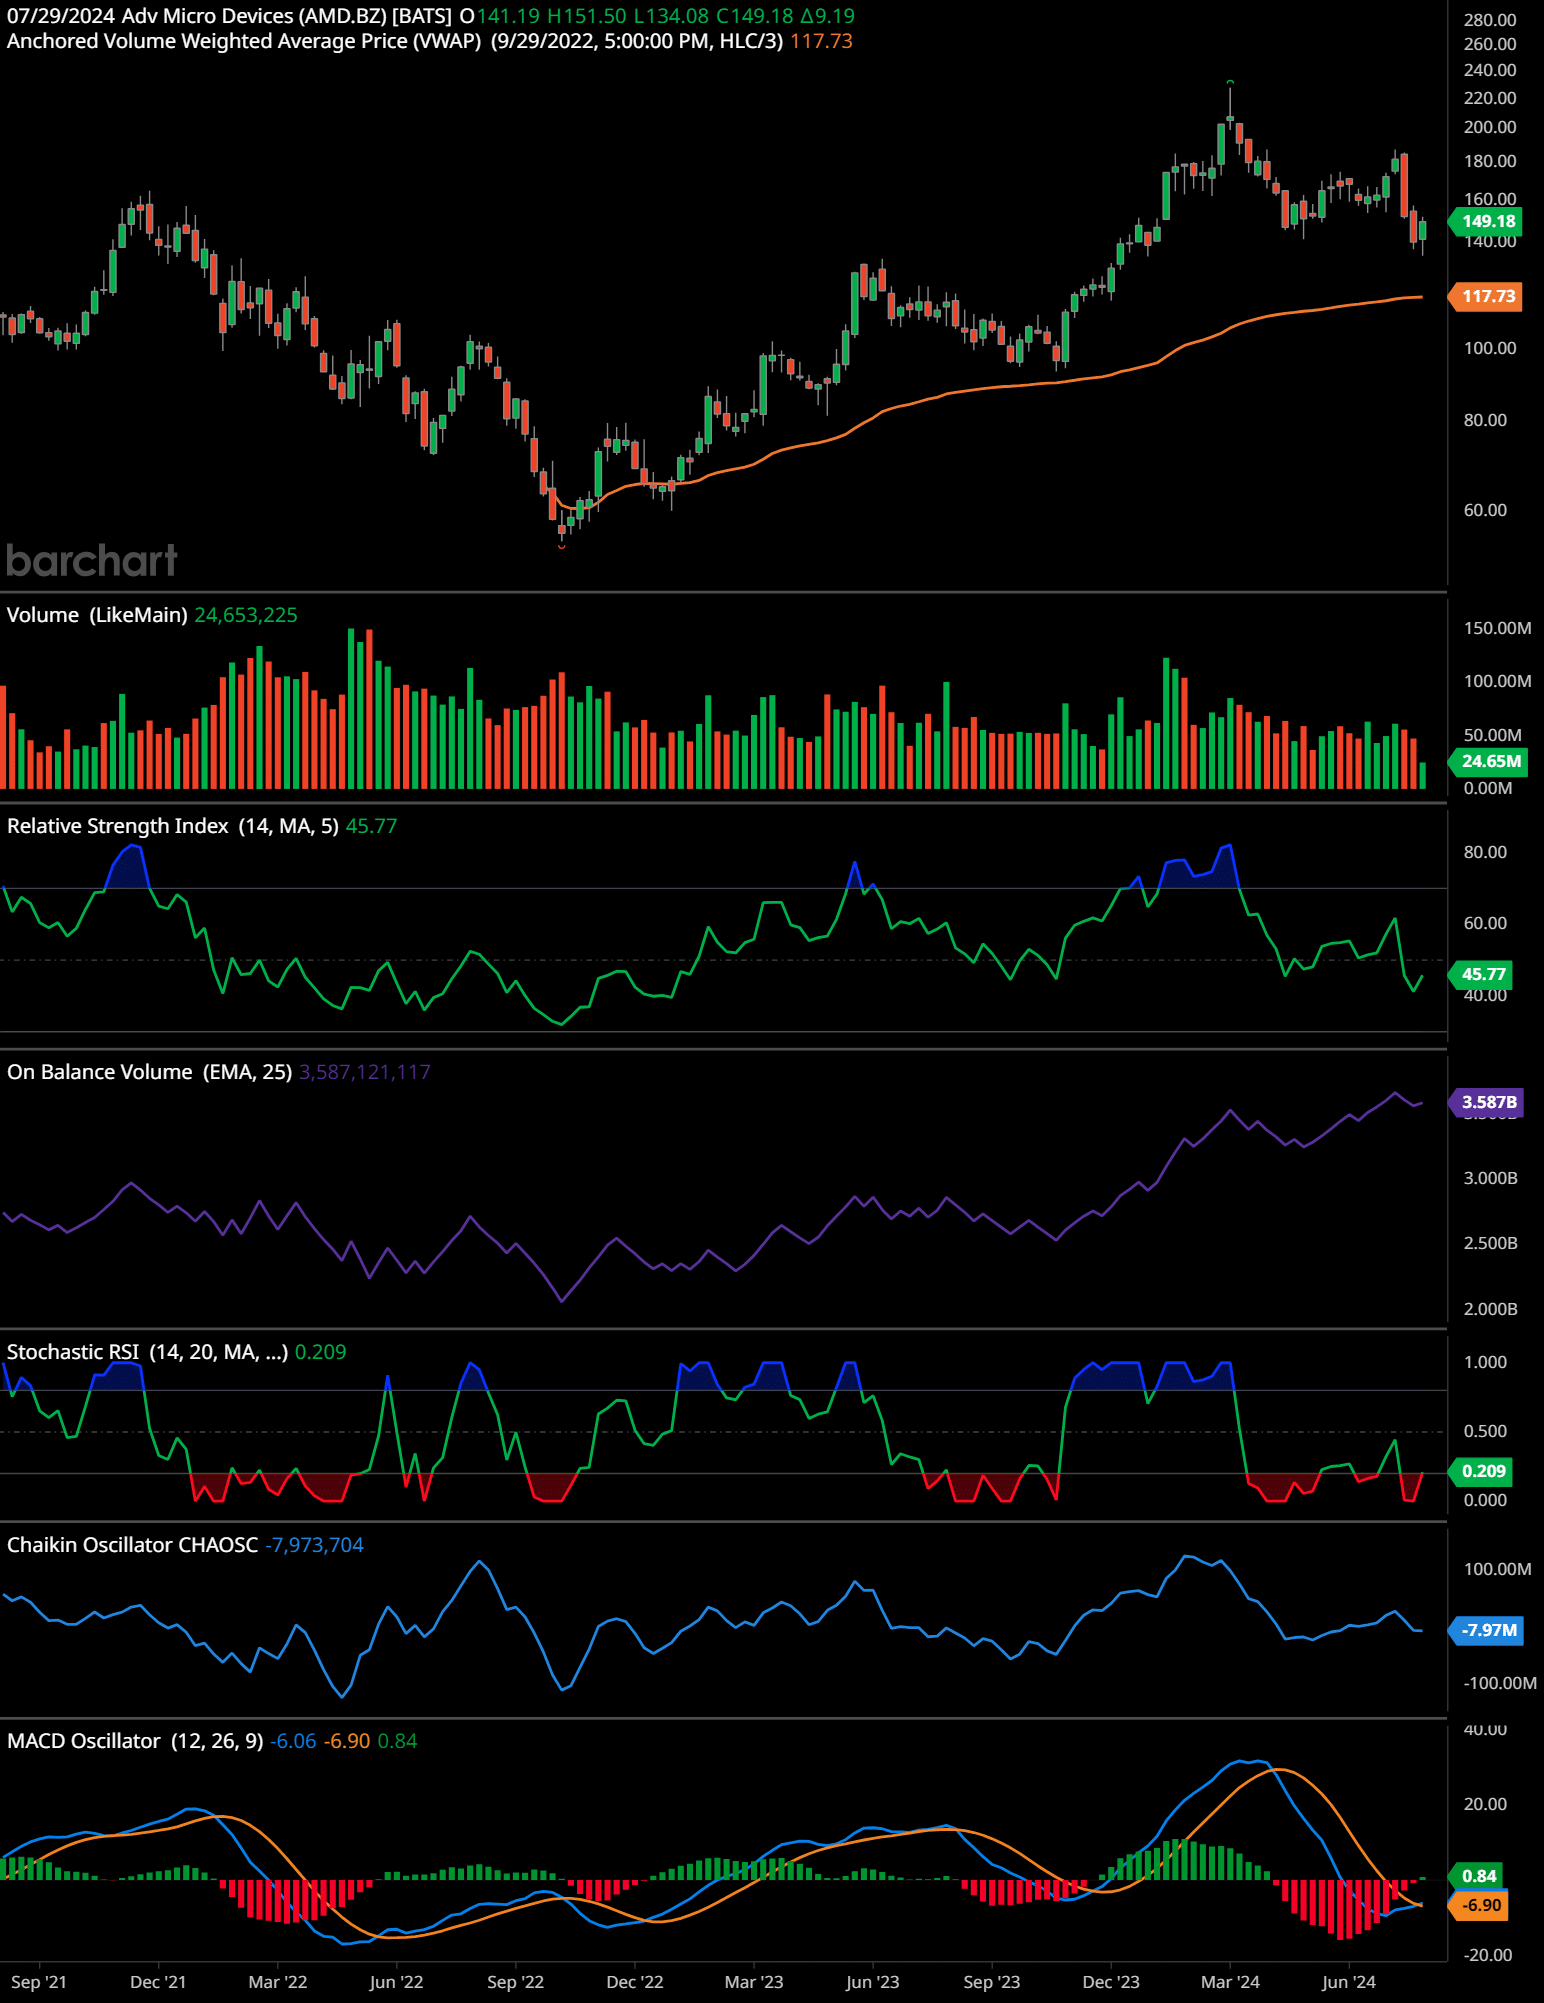Image resolution: width=1544 pixels, height=2003 pixels.
Task: Select the blue -7.97M Chaikin axis tag
Action: [1487, 1630]
